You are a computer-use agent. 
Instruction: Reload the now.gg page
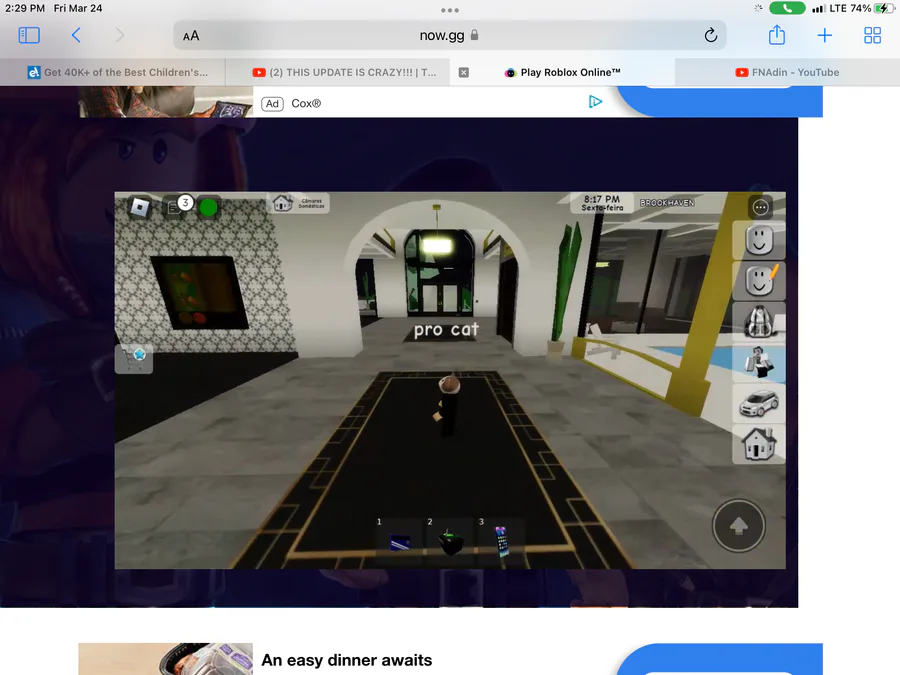(x=711, y=36)
